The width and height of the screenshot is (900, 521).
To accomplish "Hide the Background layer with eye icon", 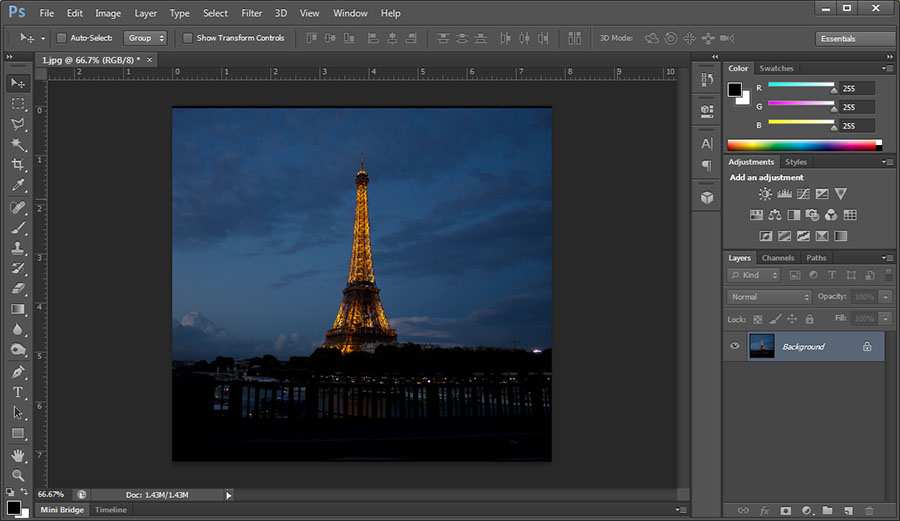I will coord(735,346).
